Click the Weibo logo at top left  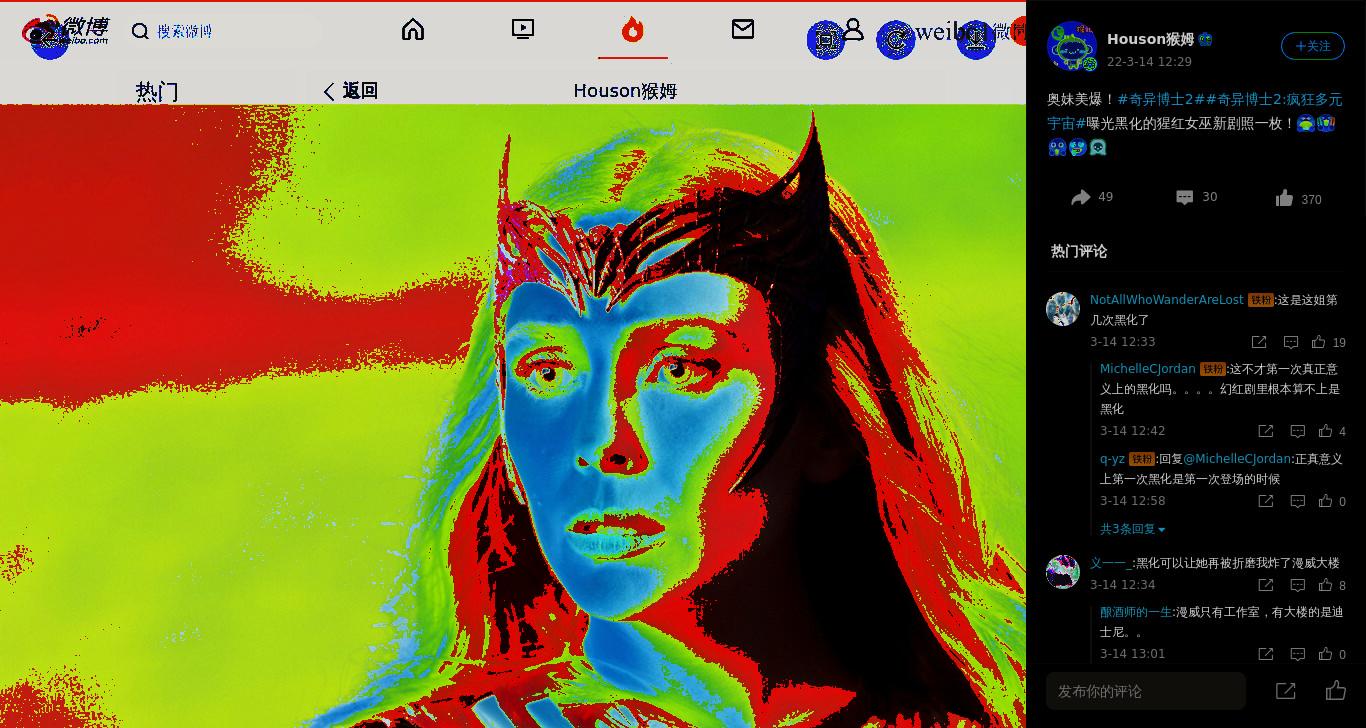click(66, 31)
